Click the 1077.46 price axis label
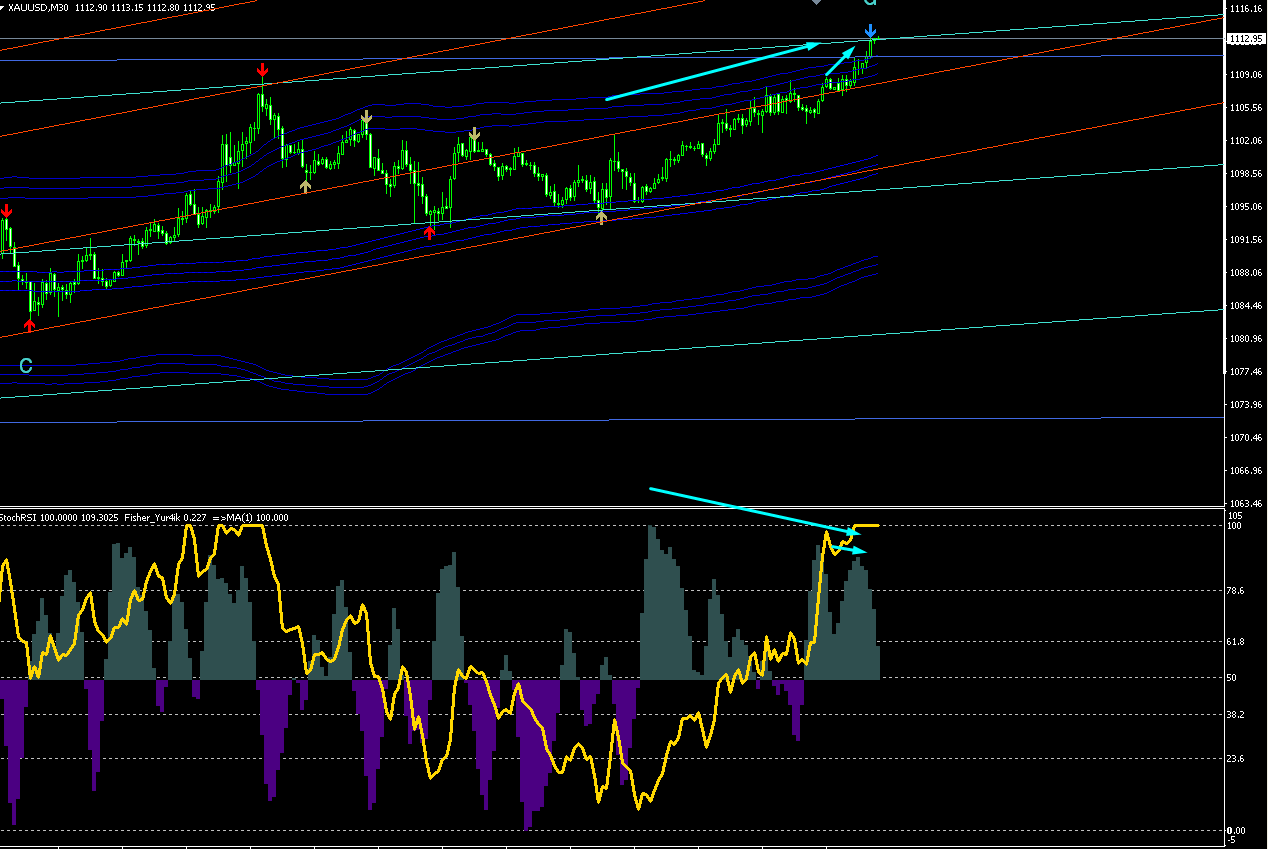The height and width of the screenshot is (849, 1268). (x=1245, y=372)
